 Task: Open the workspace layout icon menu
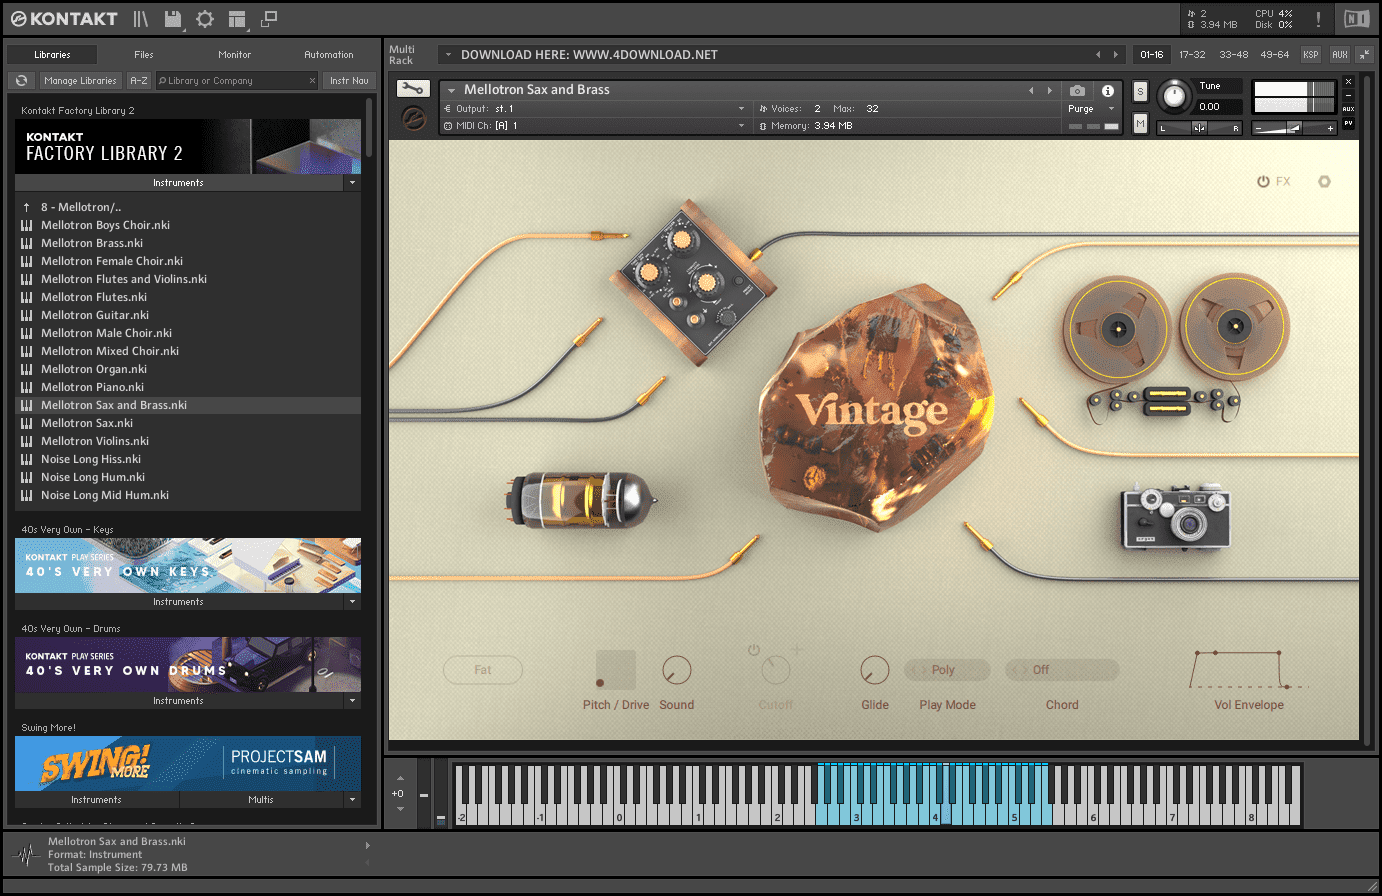[237, 19]
